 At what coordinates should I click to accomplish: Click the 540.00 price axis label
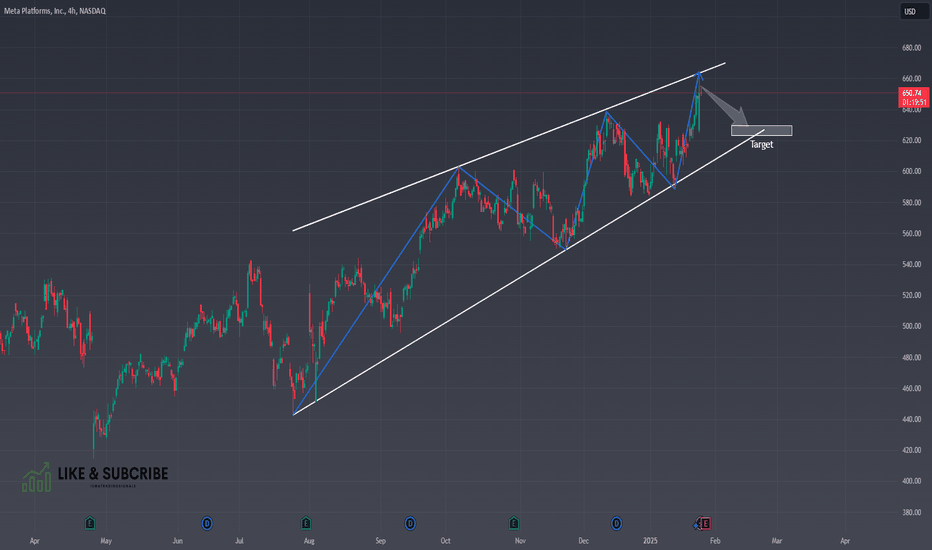[x=911, y=264]
